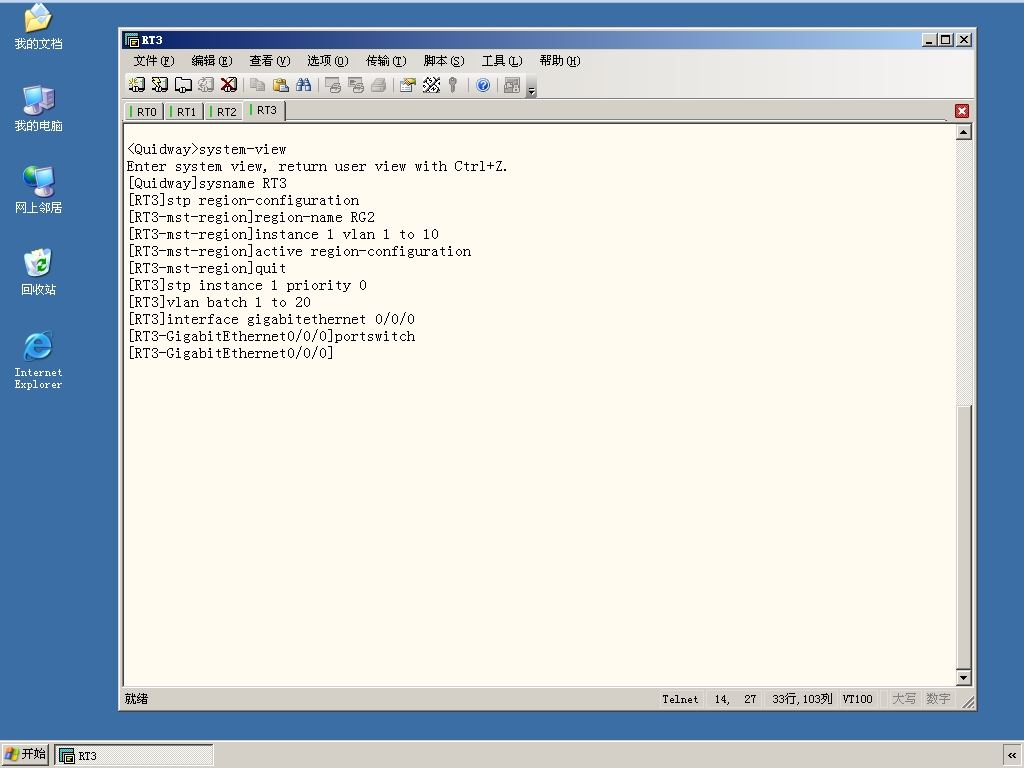
Task: Click '33行, 103列' in the status bar
Action: 802,699
